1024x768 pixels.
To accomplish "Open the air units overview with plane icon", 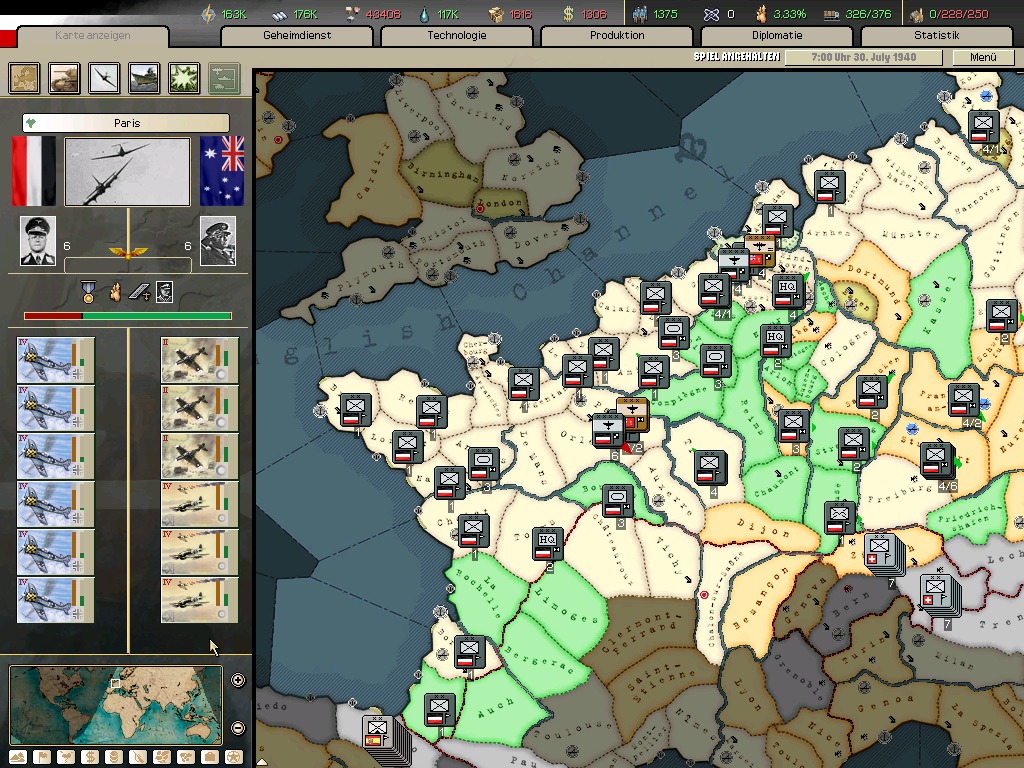I will coord(105,77).
